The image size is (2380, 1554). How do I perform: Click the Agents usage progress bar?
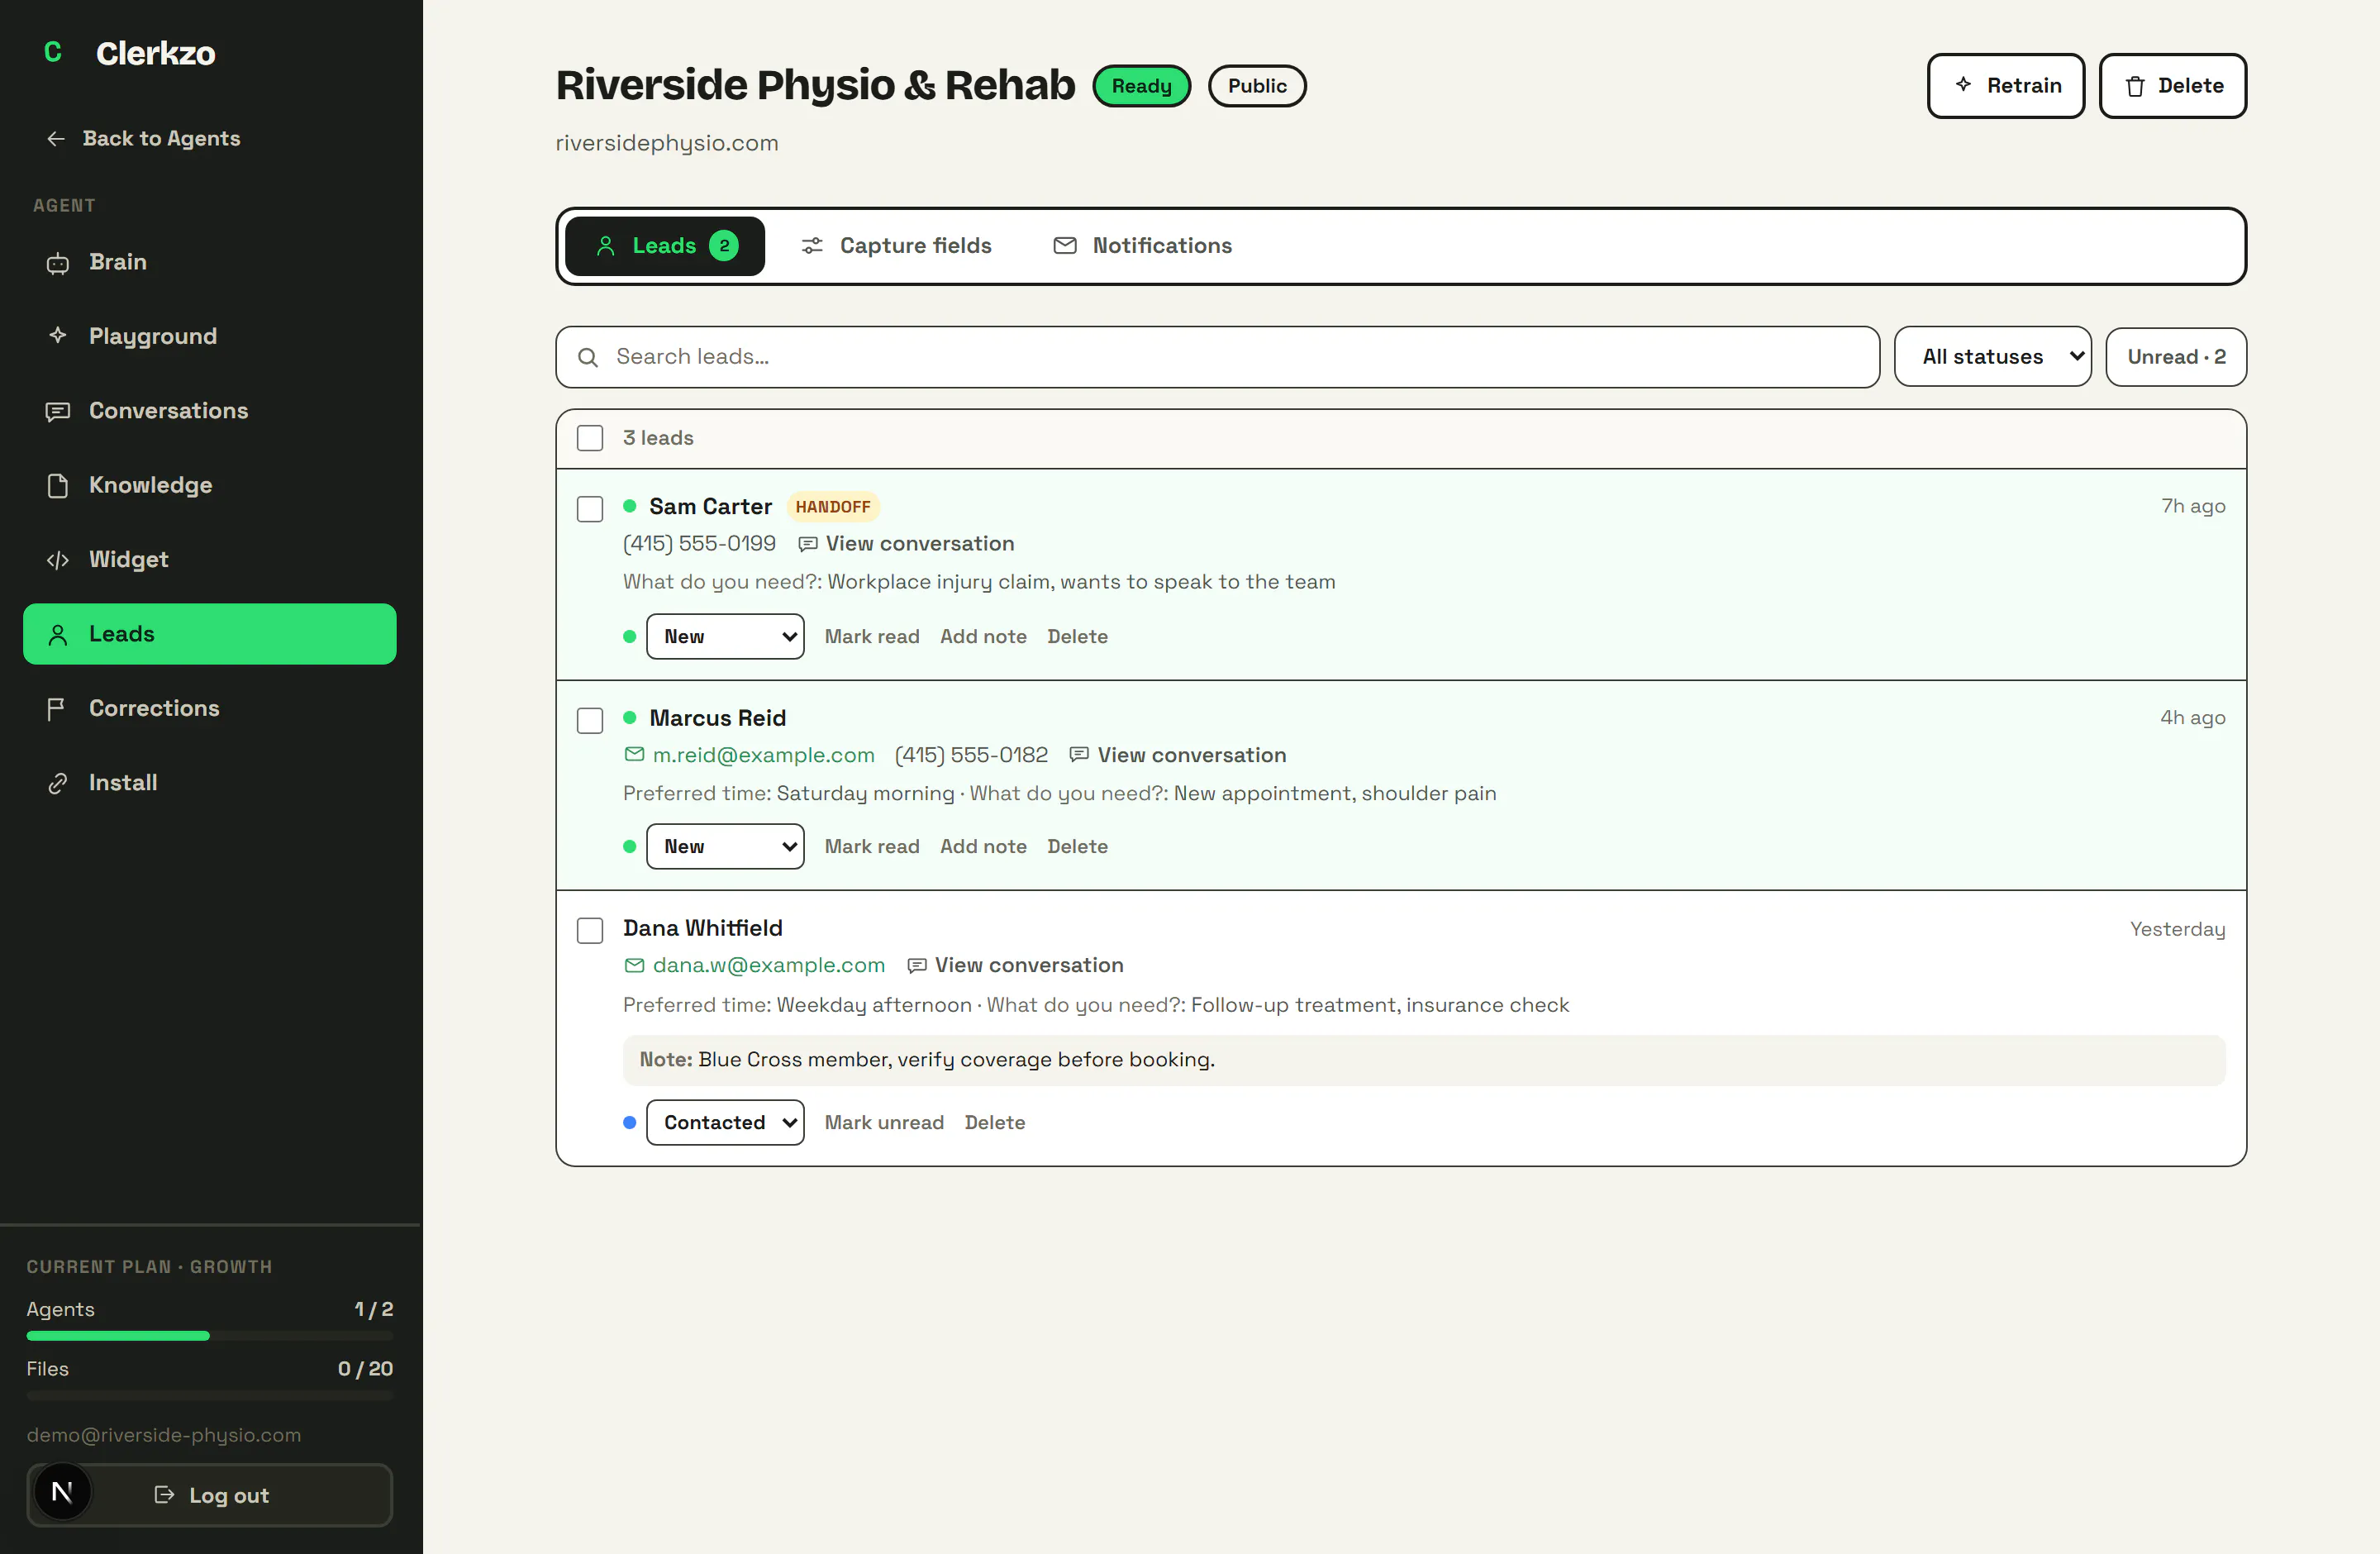pos(210,1336)
